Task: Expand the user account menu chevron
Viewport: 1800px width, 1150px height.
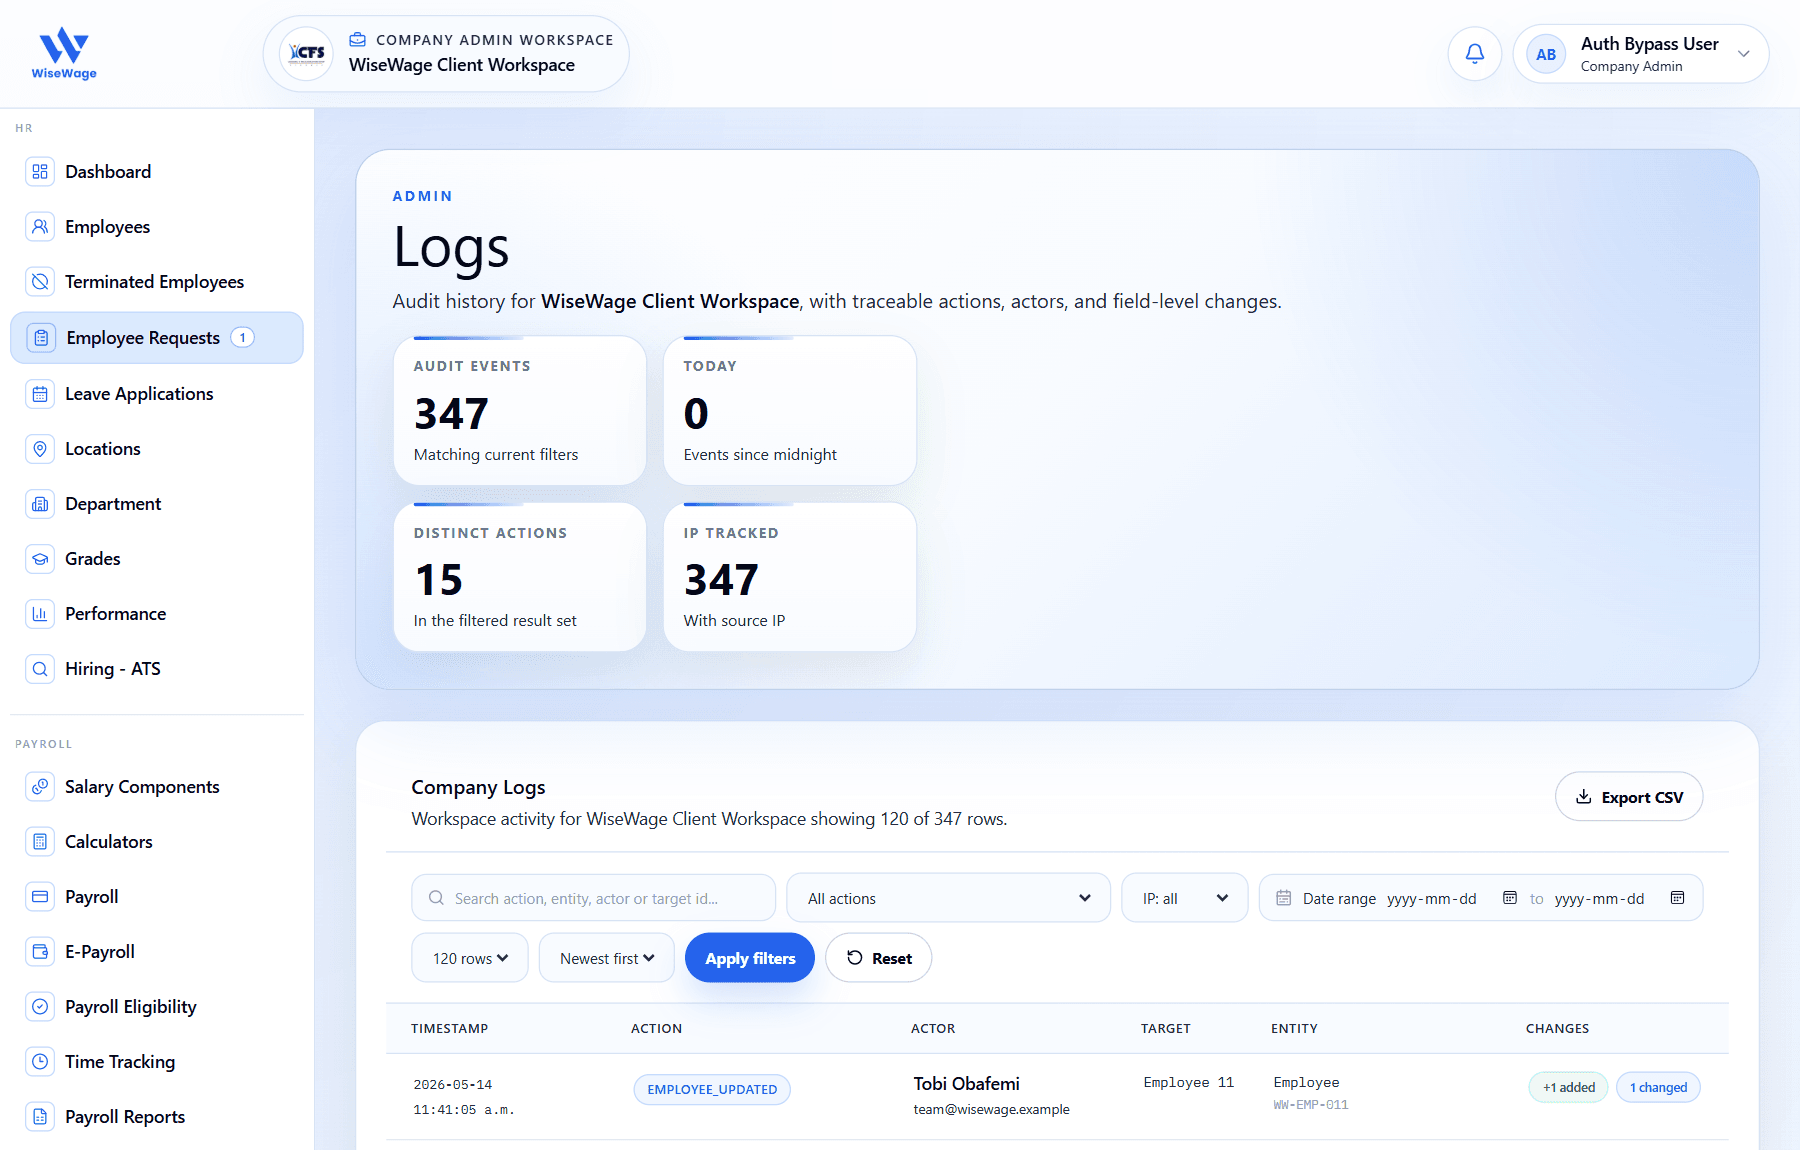Action: (x=1744, y=54)
